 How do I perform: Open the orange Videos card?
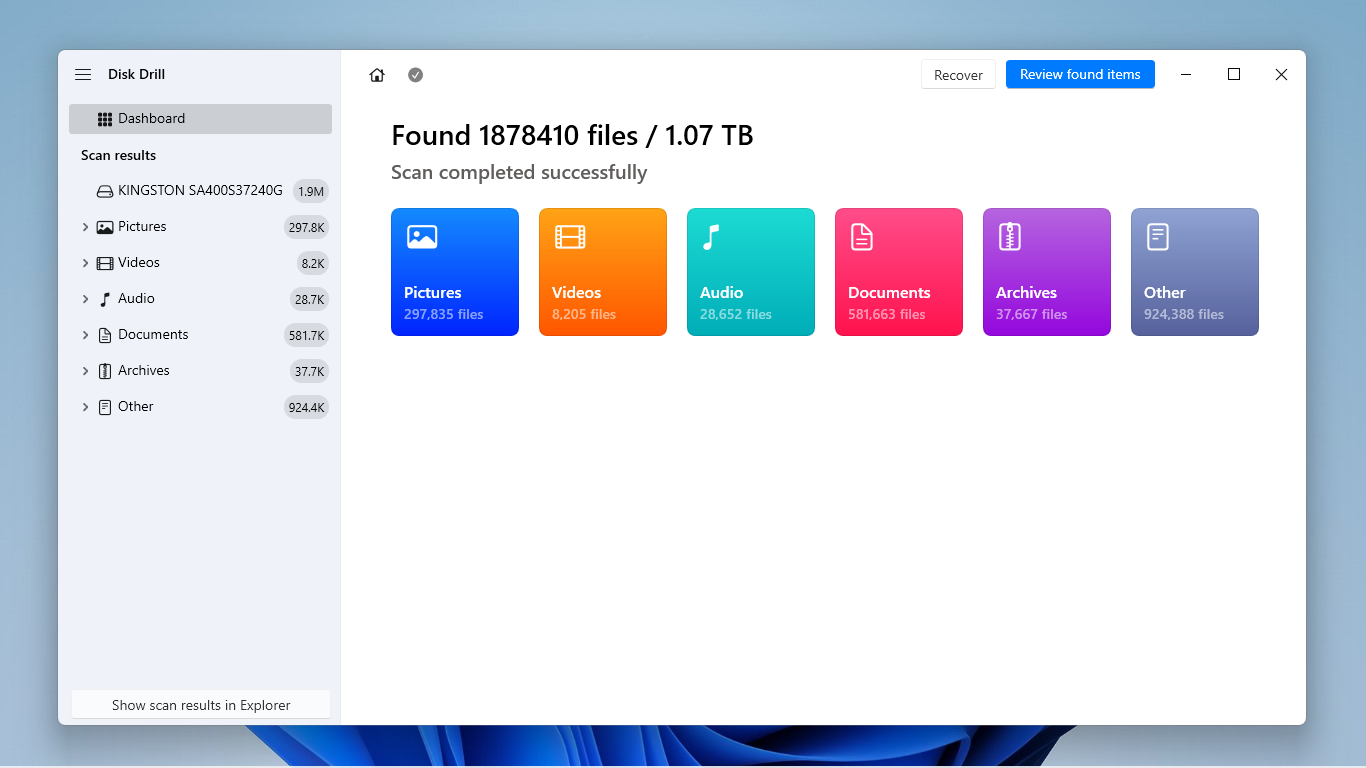pos(603,272)
